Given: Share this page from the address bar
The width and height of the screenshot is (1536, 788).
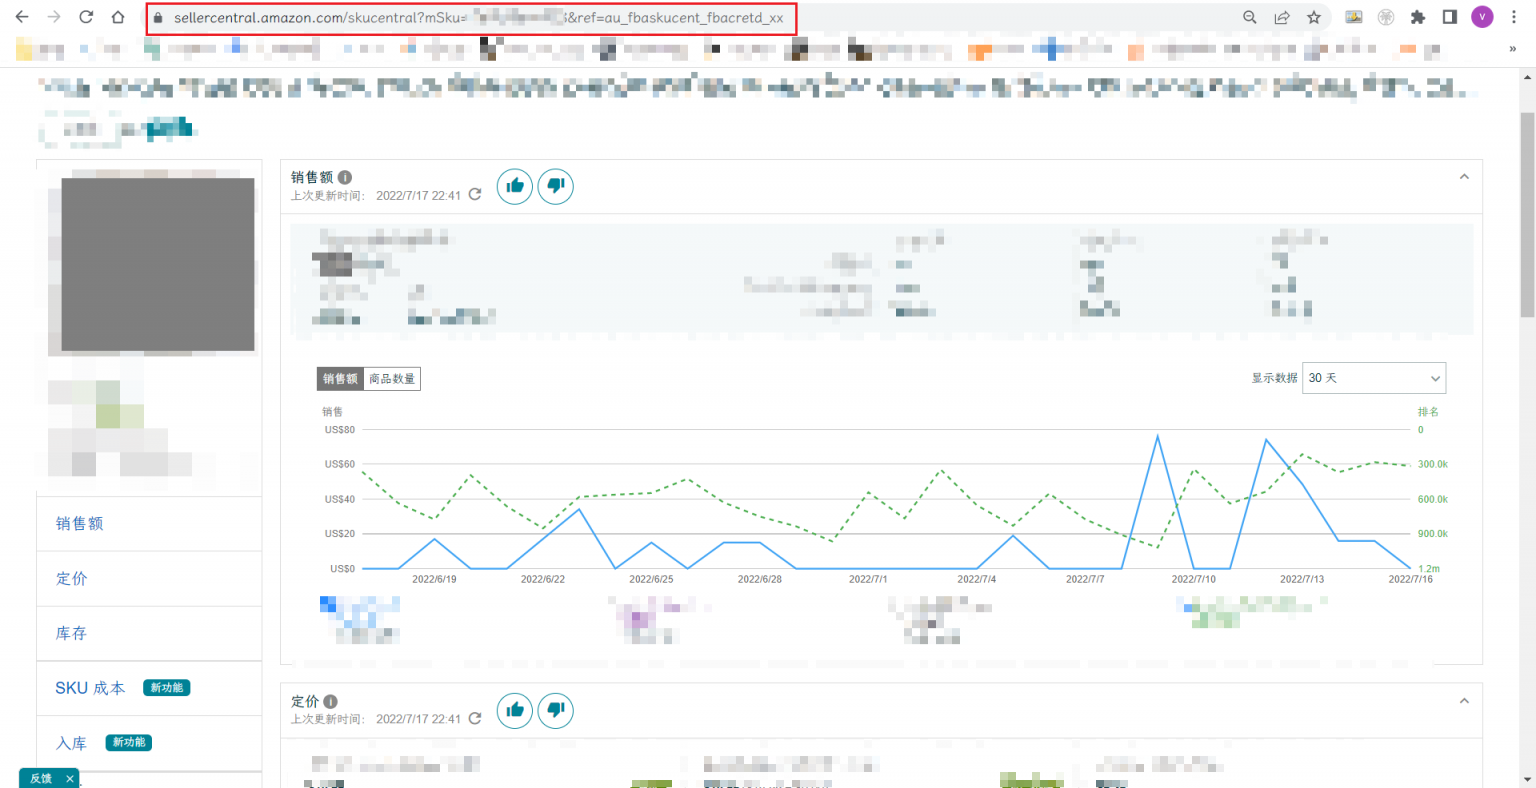Looking at the screenshot, I should tap(1282, 17).
